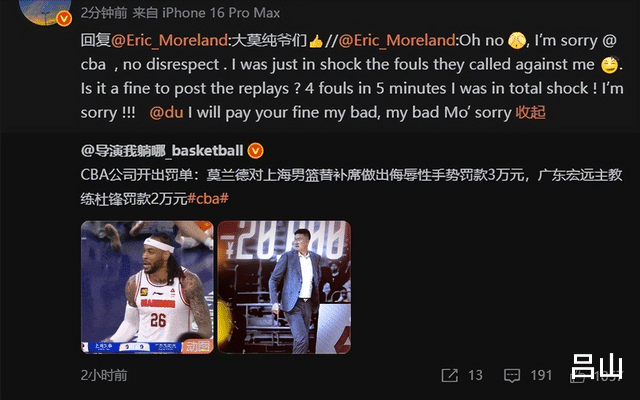Click the 2小时前 timestamp of the original post

pos(104,376)
